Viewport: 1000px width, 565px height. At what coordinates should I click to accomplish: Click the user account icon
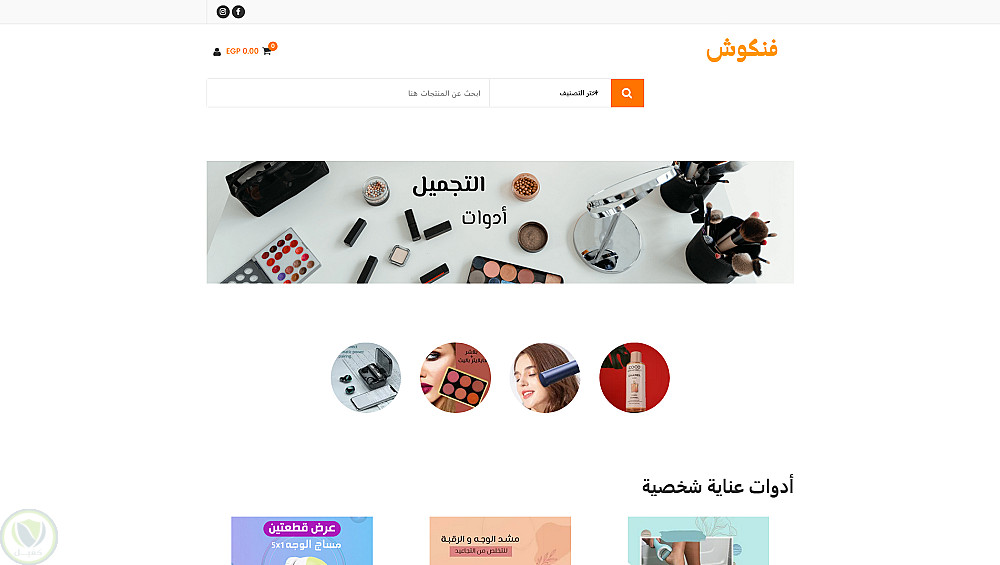[217, 52]
